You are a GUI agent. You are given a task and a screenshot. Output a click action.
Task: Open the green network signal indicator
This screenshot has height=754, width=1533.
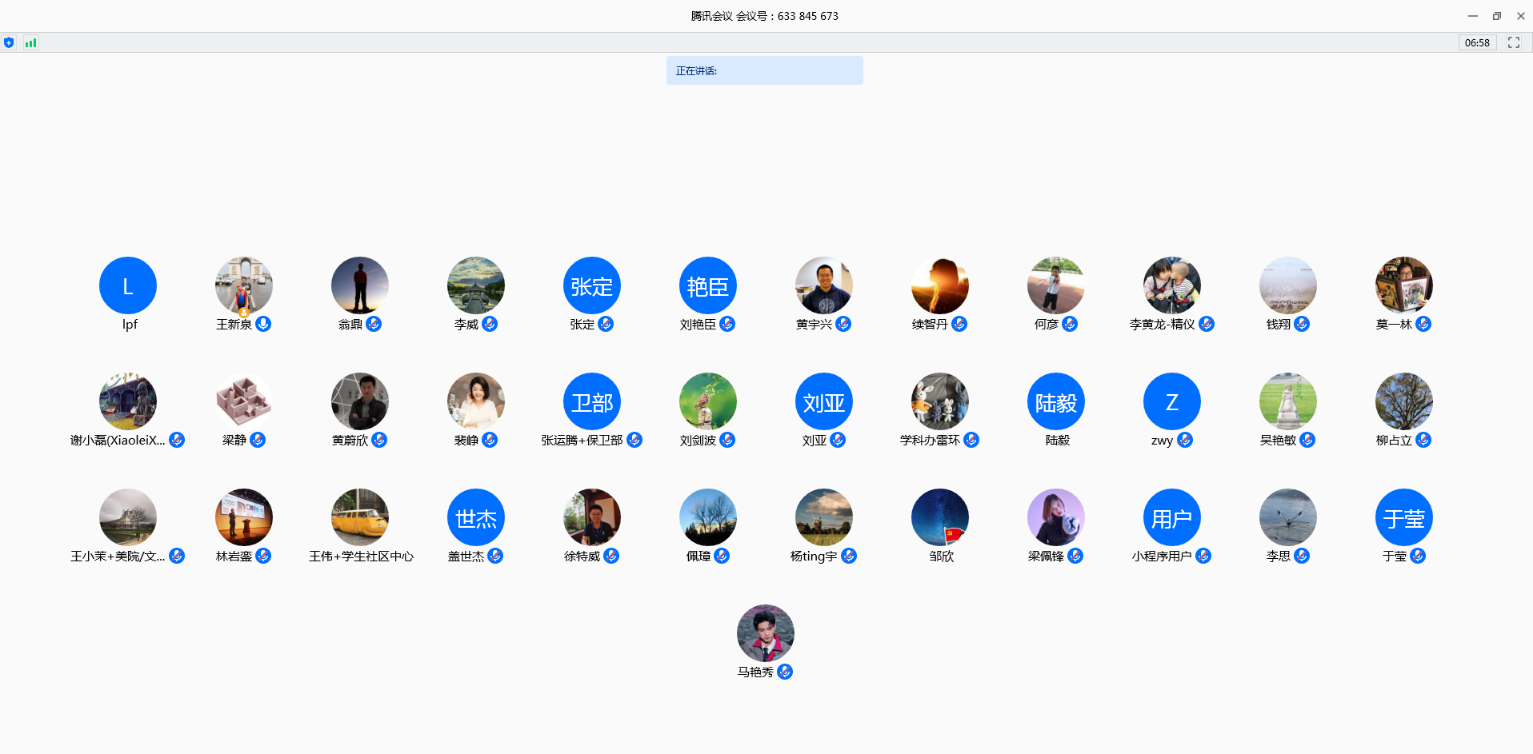tap(30, 43)
